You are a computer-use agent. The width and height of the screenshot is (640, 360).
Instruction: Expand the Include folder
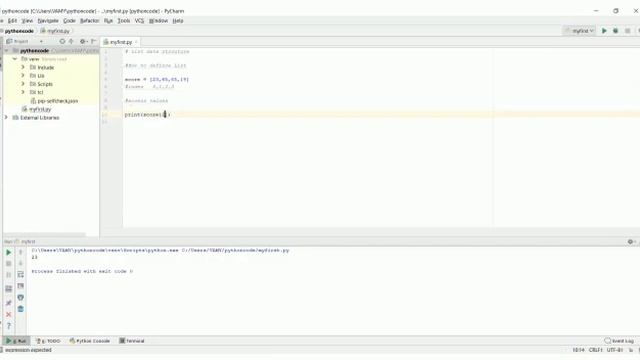click(x=23, y=67)
